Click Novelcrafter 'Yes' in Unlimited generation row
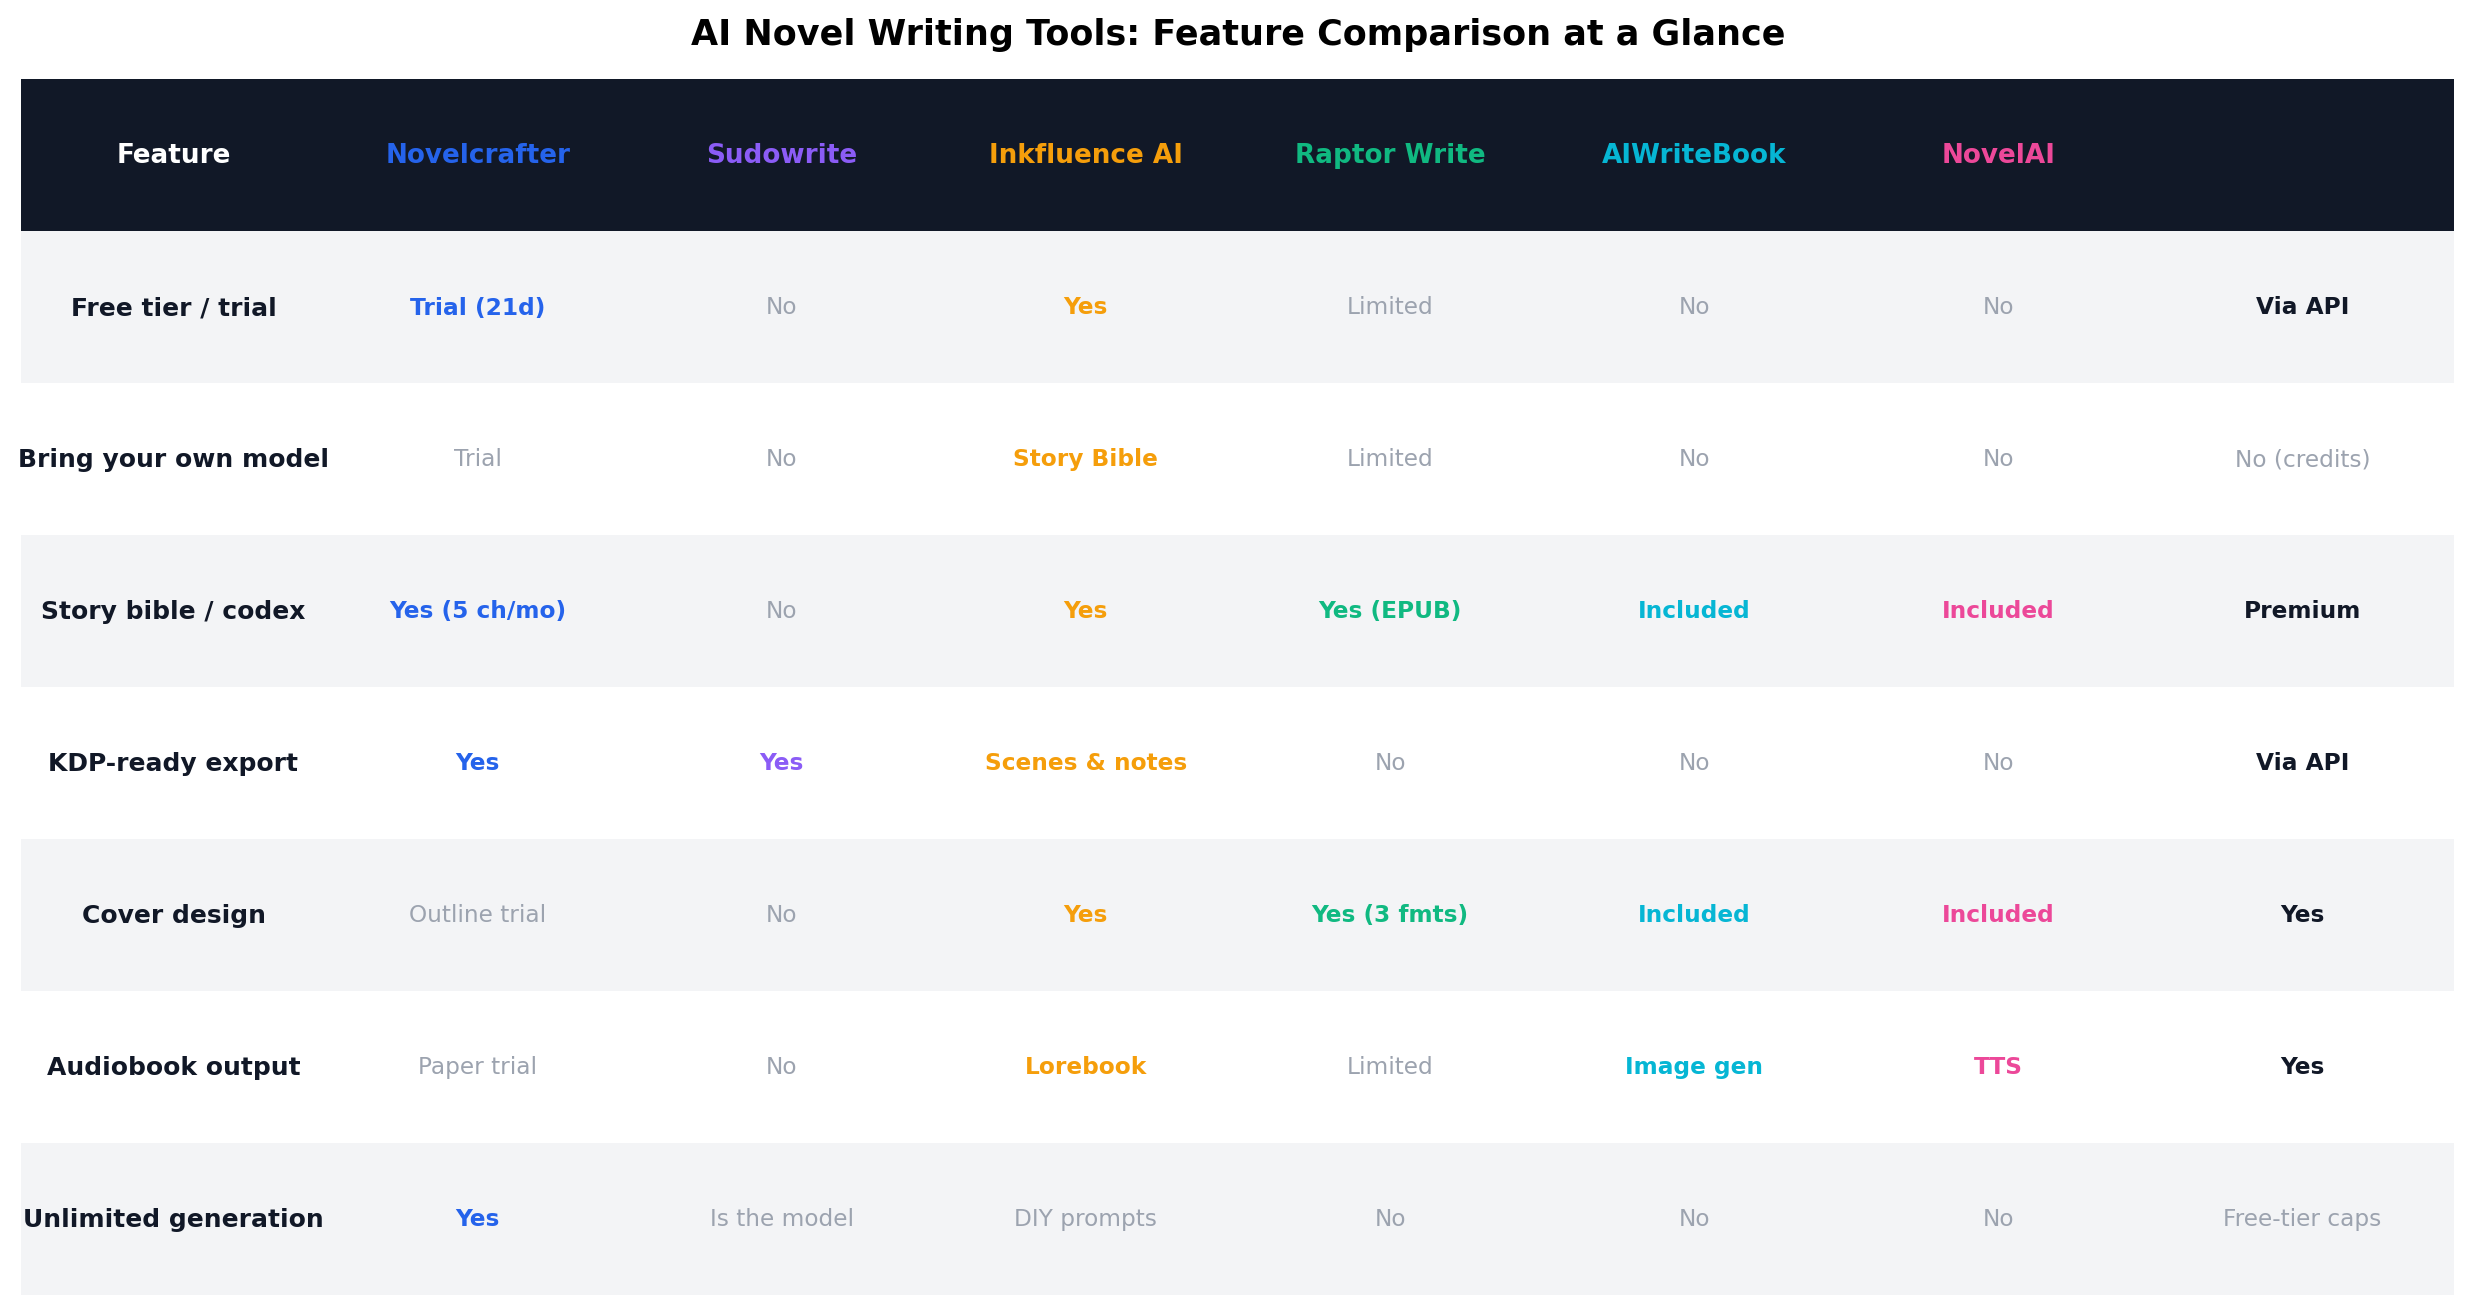 (x=477, y=1219)
